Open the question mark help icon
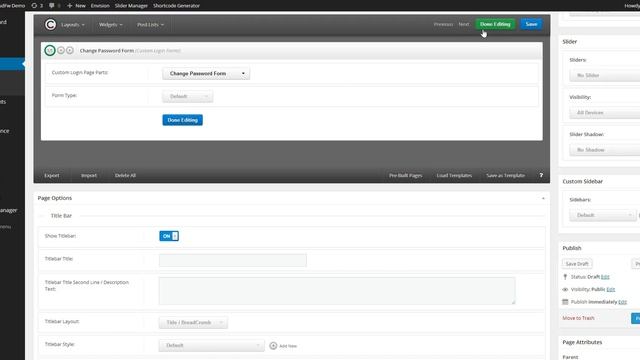Screen dimensions: 640x360 (541, 176)
